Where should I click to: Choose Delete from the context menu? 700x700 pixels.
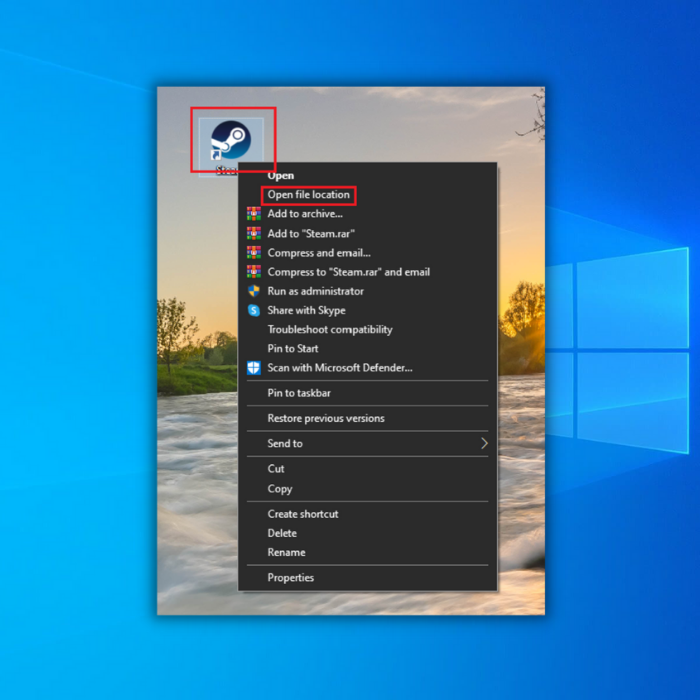[x=282, y=533]
